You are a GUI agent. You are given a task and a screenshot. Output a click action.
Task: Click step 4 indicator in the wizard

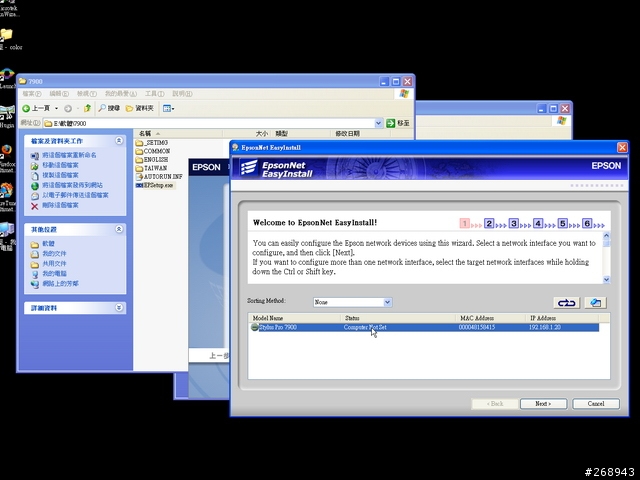tap(538, 223)
